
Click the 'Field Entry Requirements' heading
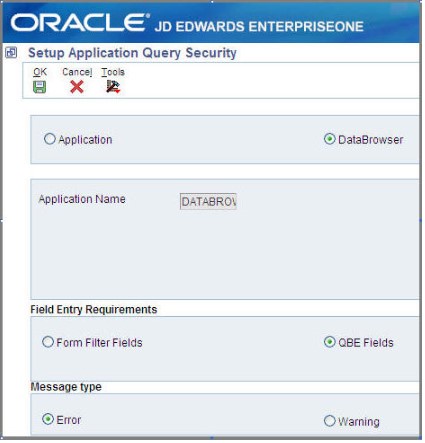click(x=94, y=310)
